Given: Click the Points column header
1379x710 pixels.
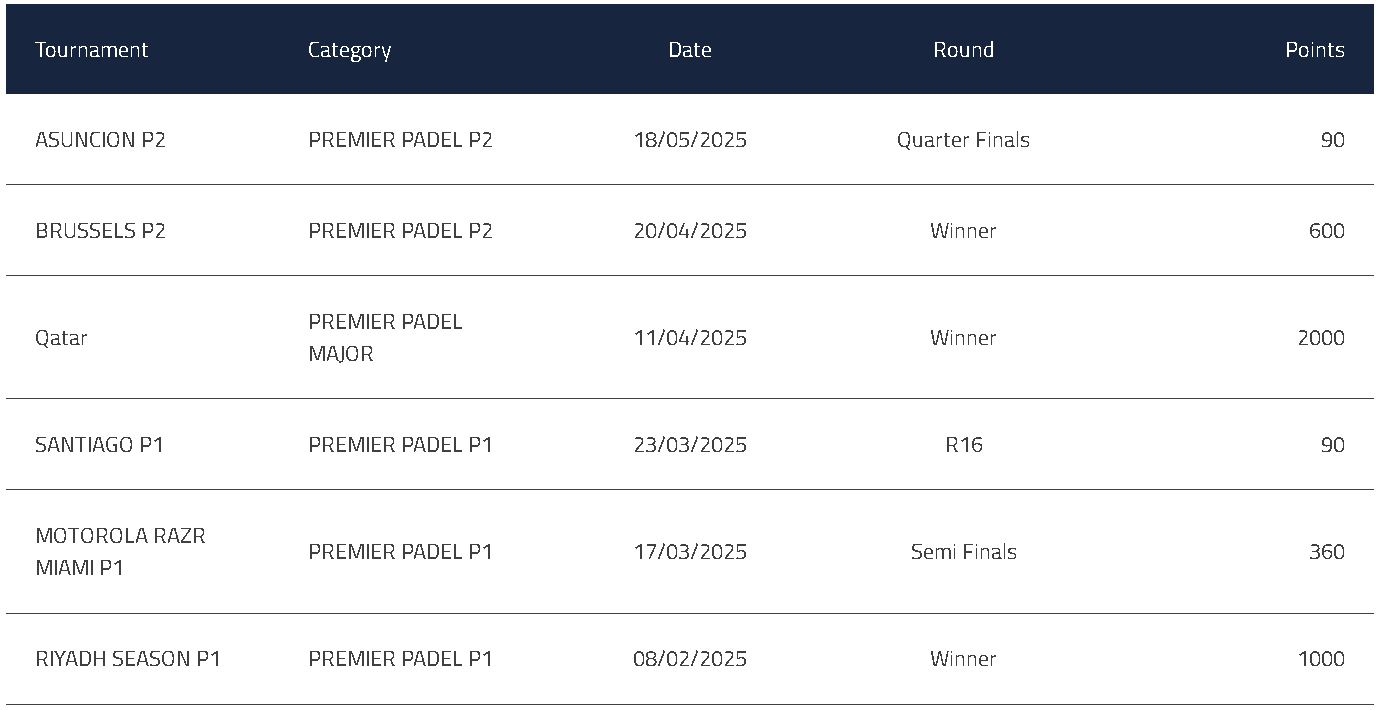Looking at the screenshot, I should [1314, 50].
